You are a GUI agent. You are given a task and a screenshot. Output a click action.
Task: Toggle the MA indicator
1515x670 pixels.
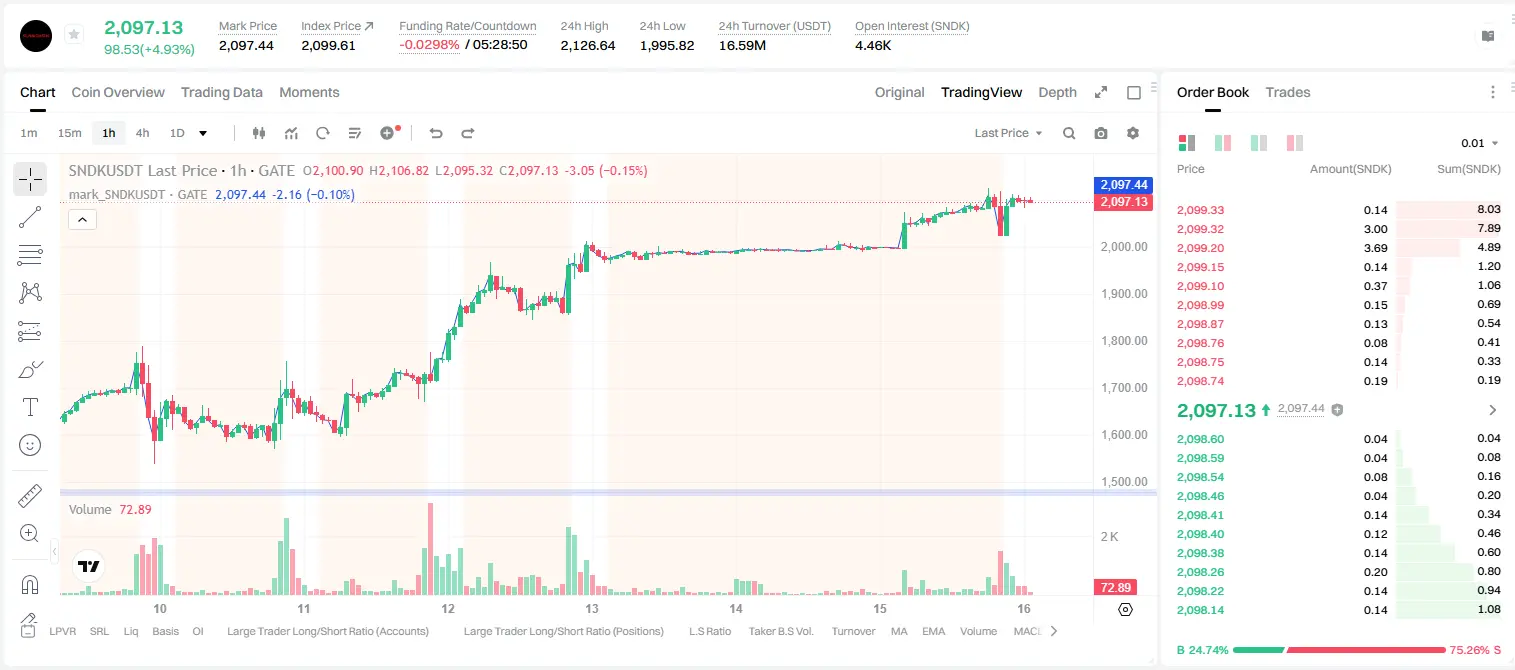[899, 631]
